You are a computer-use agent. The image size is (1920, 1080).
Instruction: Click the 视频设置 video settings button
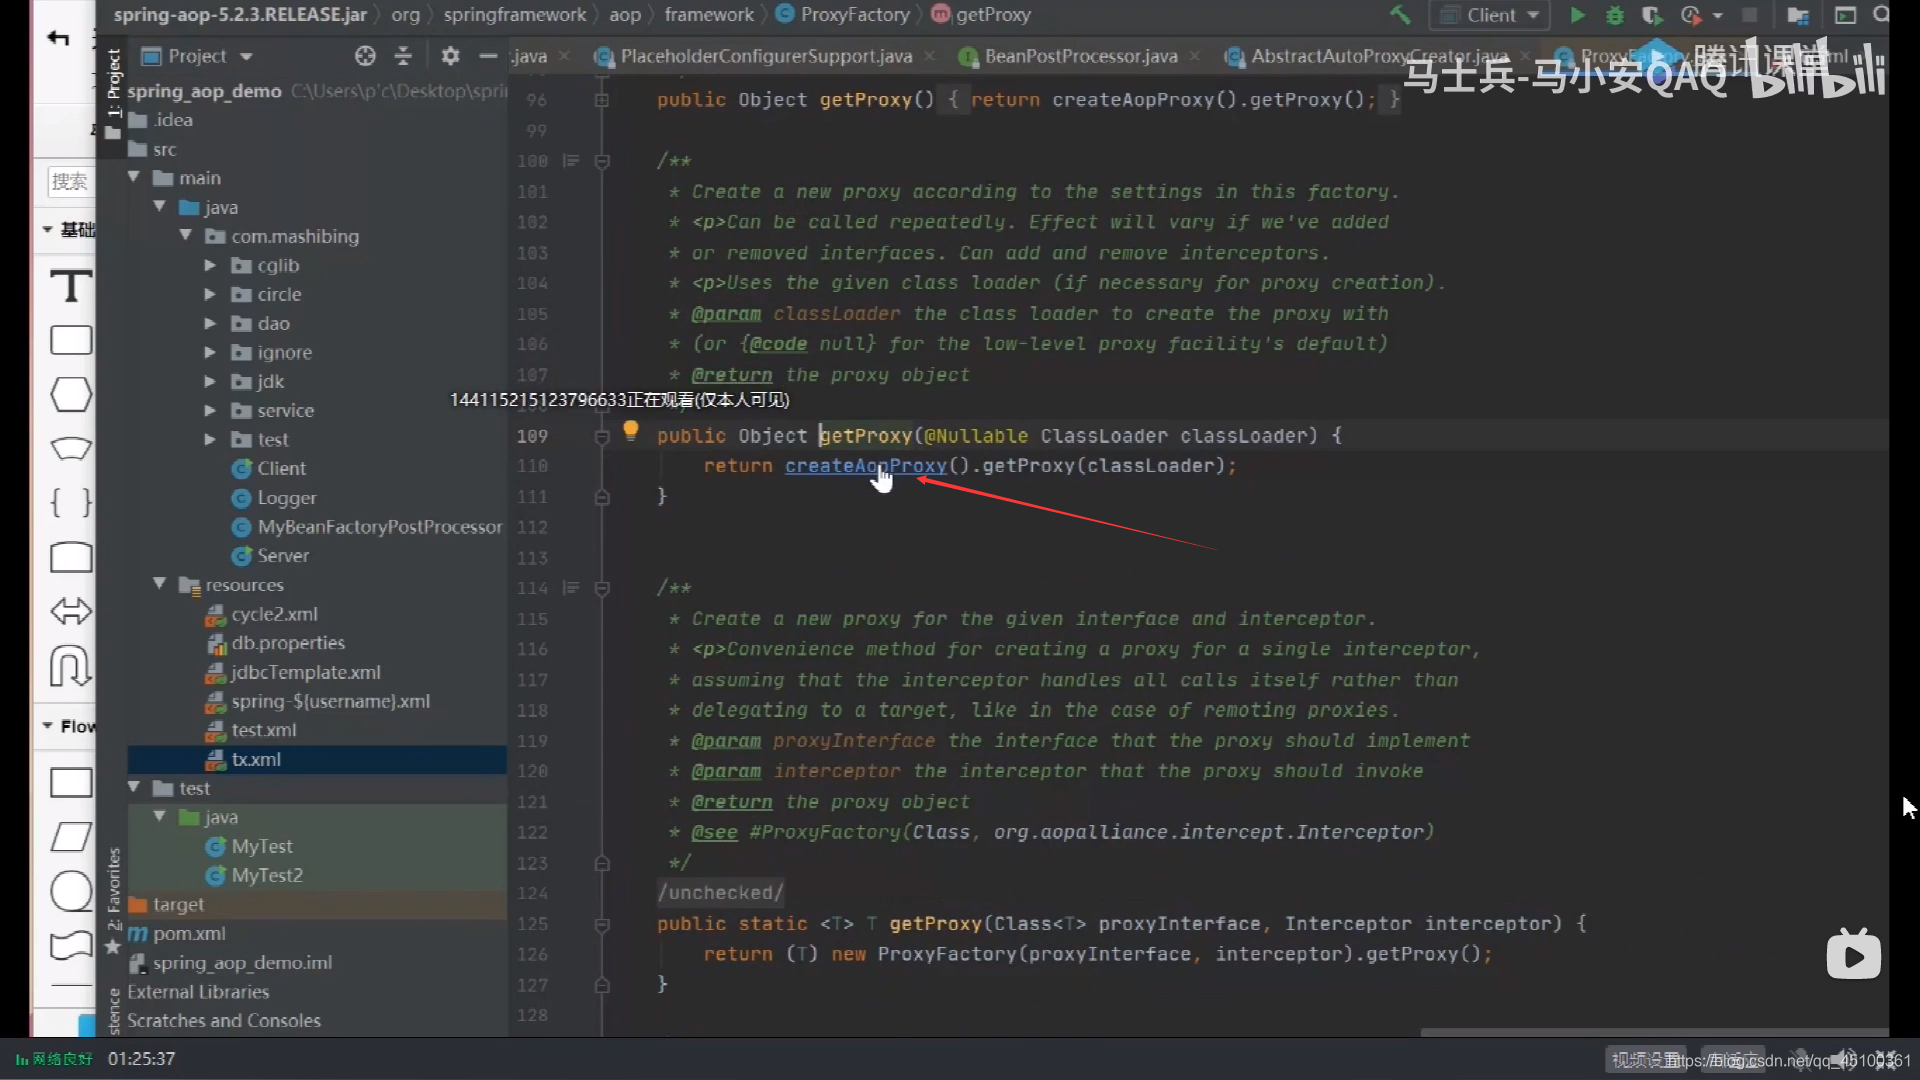[1646, 1060]
